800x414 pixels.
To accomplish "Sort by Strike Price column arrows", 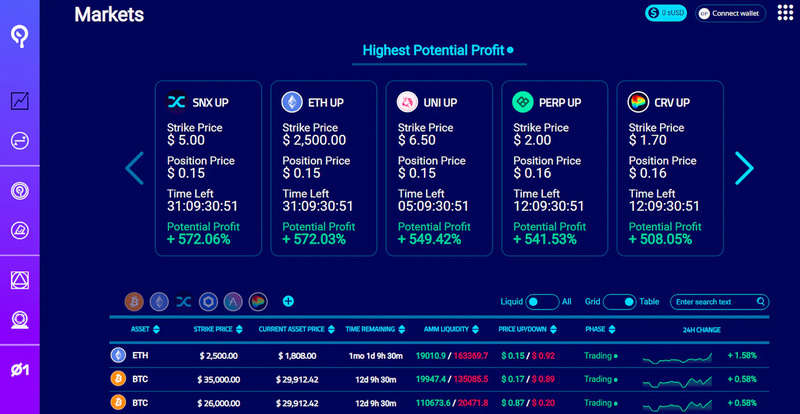I will point(239,330).
